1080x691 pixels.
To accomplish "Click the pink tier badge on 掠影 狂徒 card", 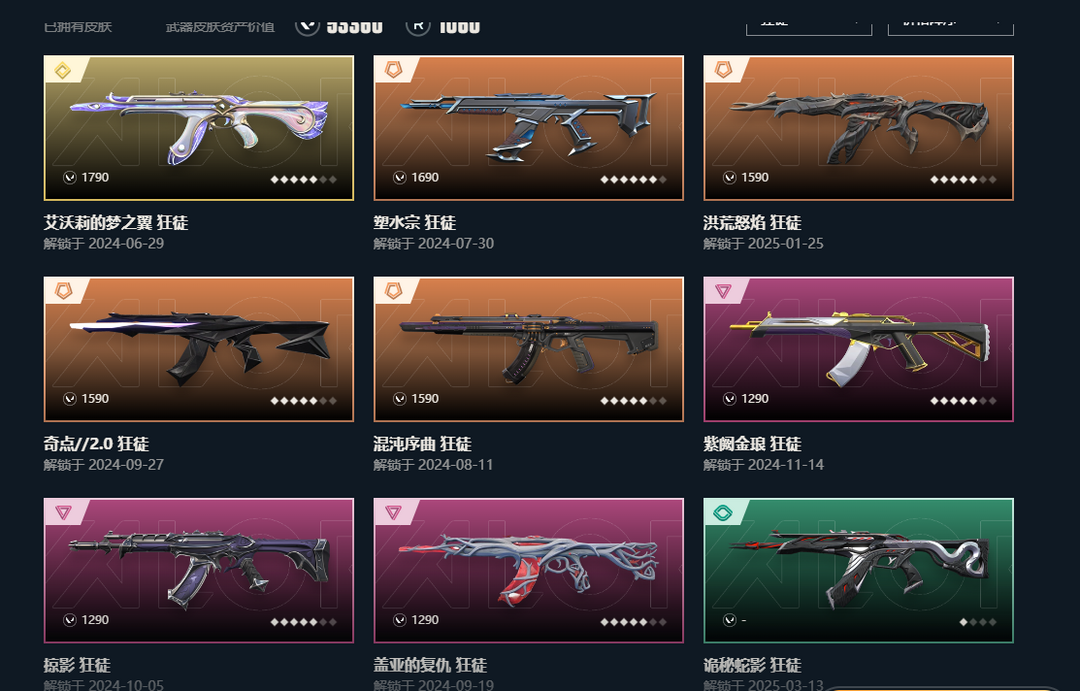I will click(63, 513).
